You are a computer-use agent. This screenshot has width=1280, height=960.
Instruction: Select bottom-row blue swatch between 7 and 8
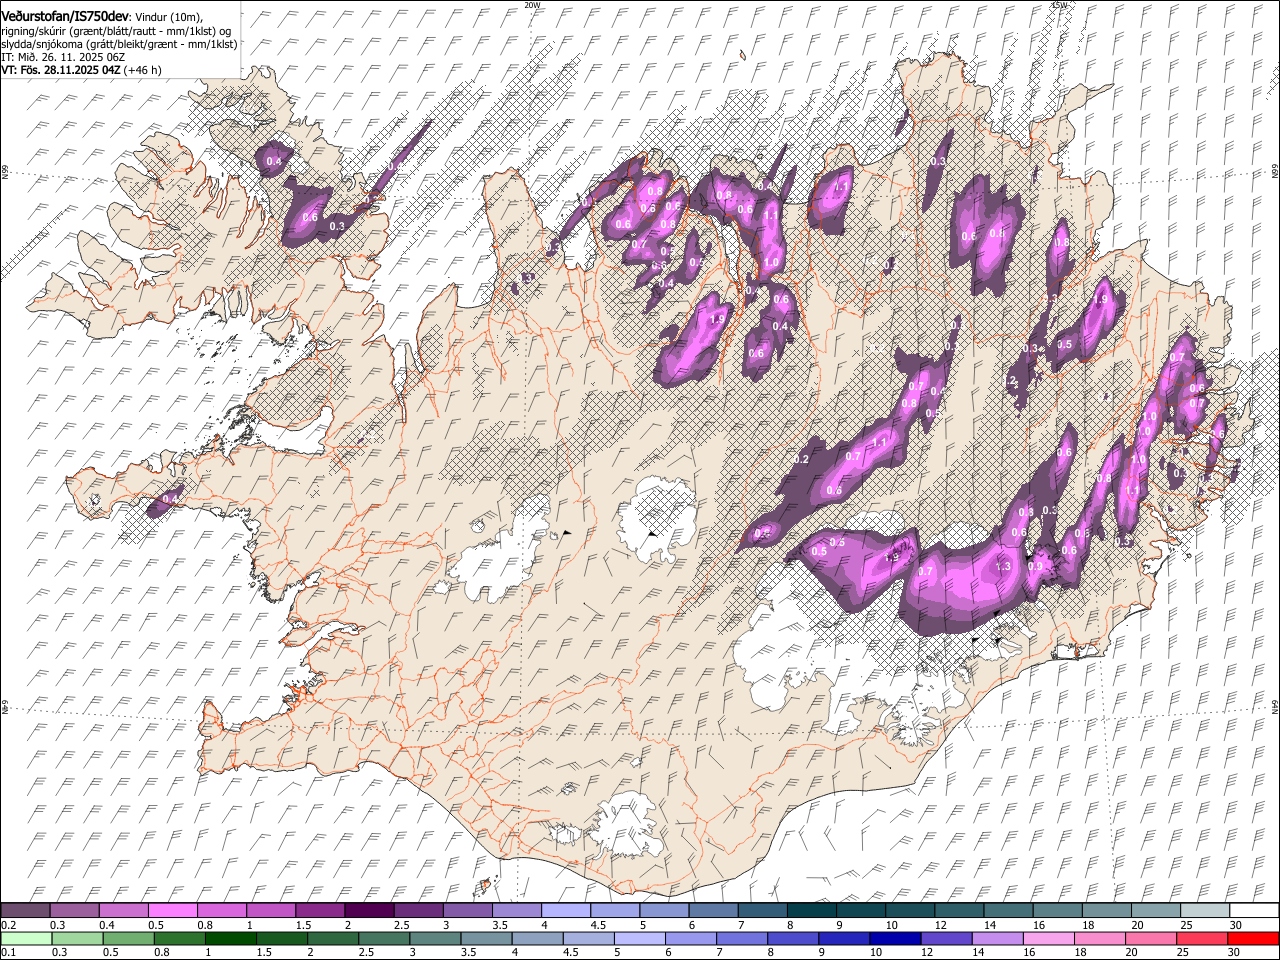coord(741,939)
